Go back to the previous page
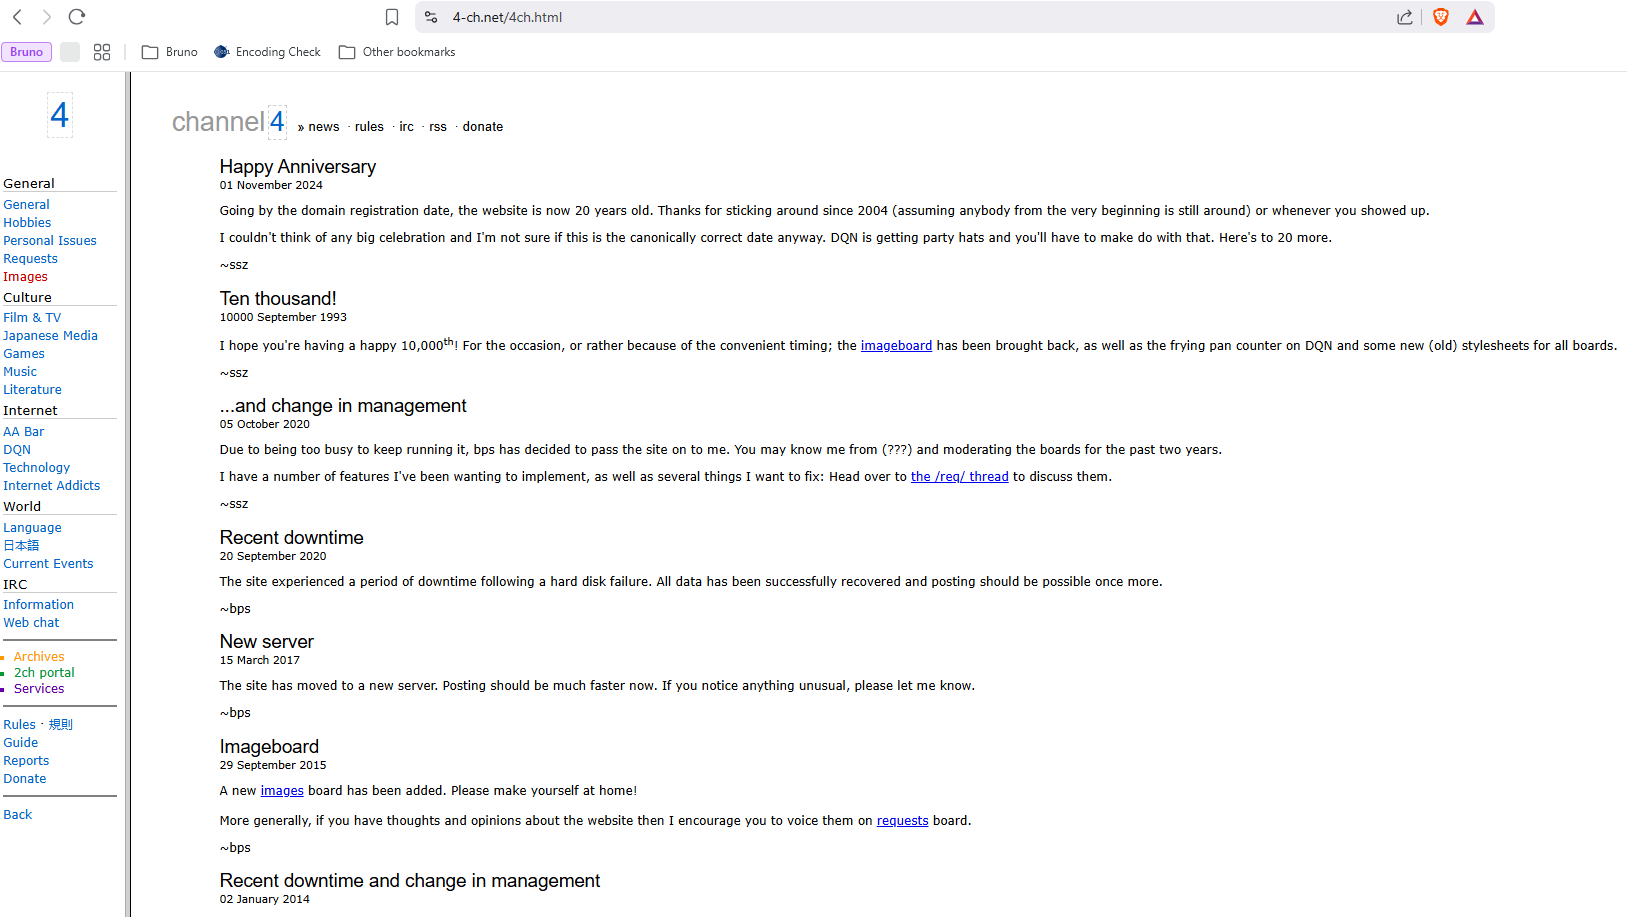 coord(18,17)
